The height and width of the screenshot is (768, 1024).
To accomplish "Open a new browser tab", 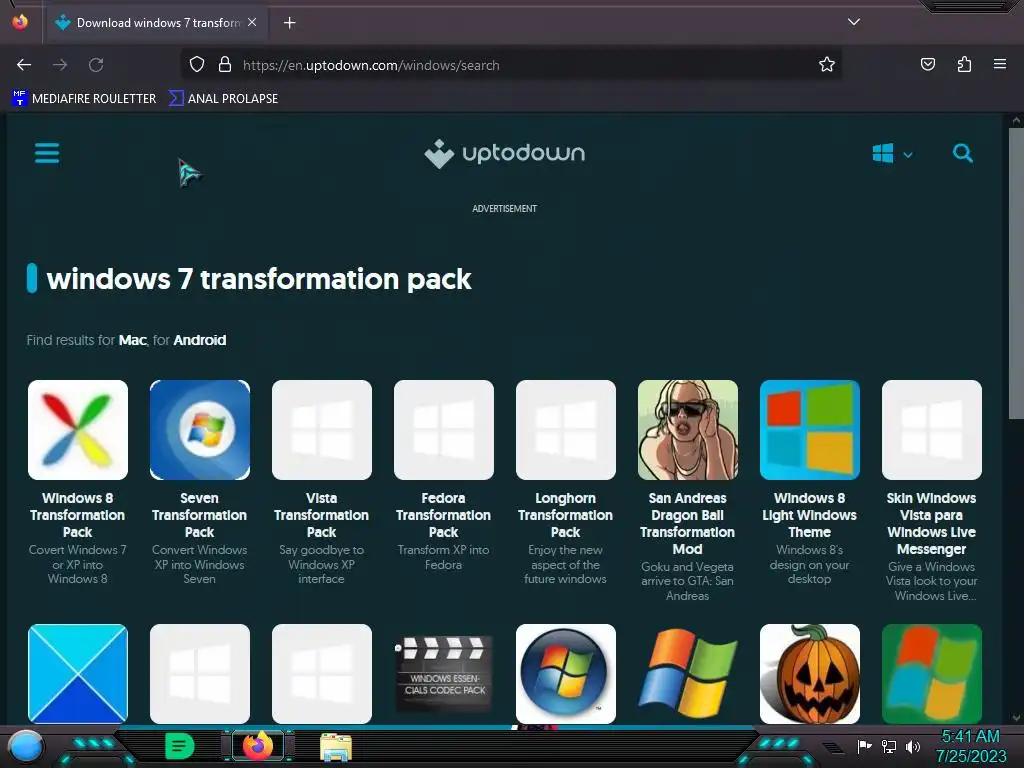I will click(289, 23).
